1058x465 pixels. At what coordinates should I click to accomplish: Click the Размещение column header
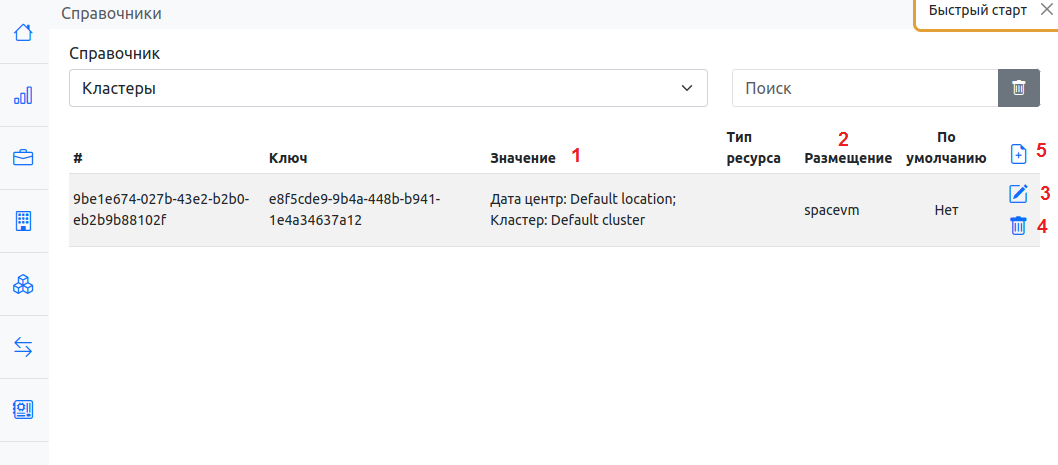point(847,158)
